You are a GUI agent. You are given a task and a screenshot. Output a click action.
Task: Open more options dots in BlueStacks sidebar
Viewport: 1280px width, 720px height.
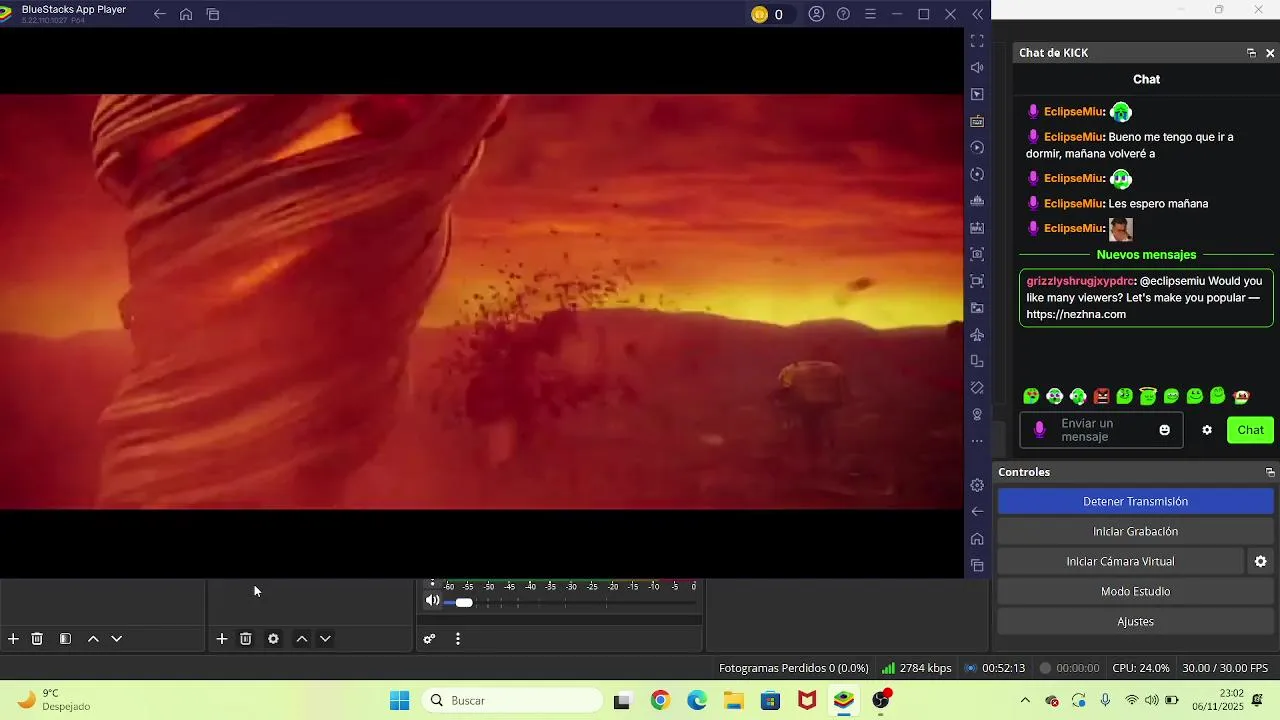point(977,441)
